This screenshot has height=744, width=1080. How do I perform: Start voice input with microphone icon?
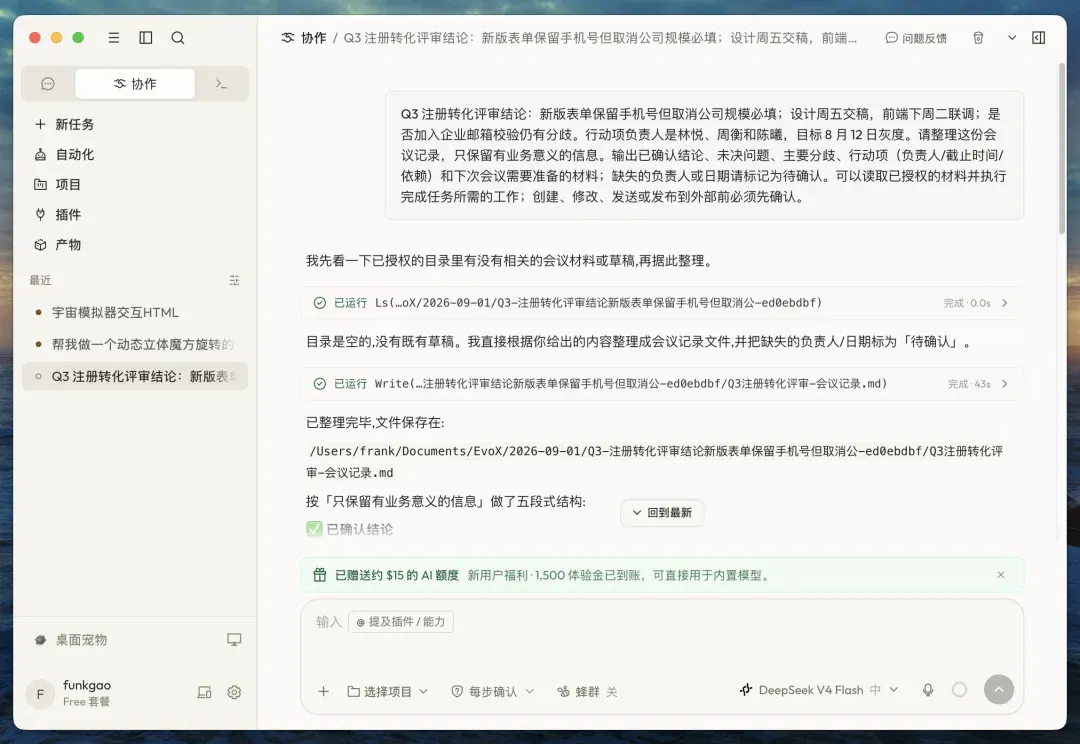[x=928, y=690]
